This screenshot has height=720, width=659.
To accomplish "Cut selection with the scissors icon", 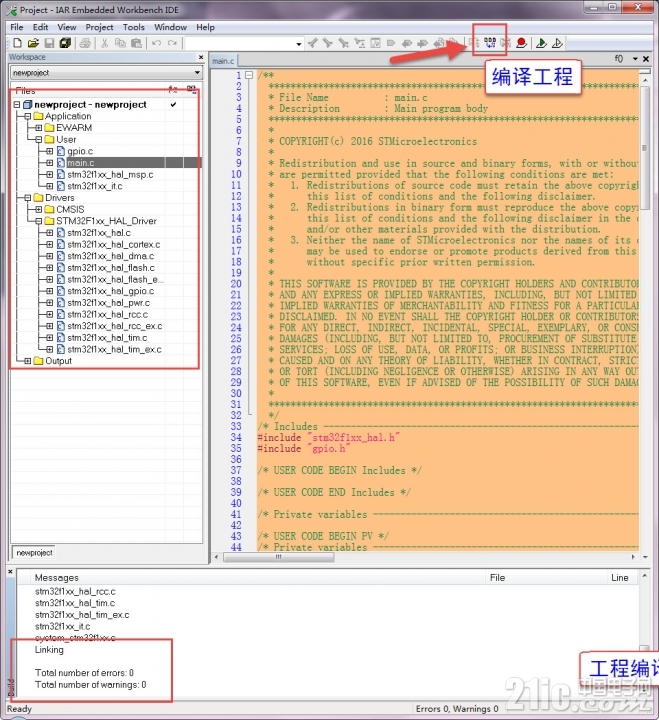I will point(105,43).
